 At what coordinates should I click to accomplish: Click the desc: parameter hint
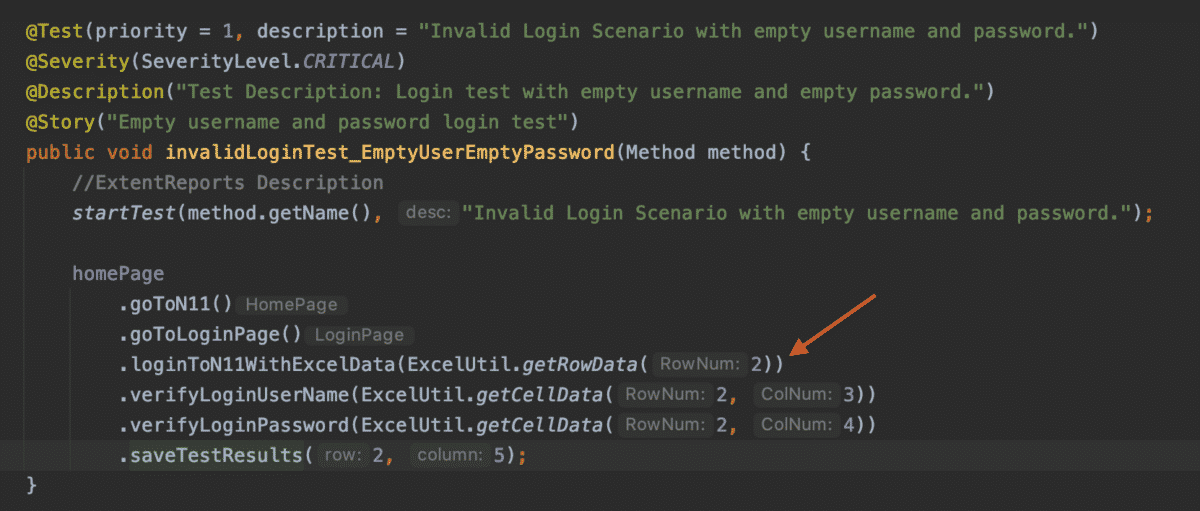coord(428,214)
